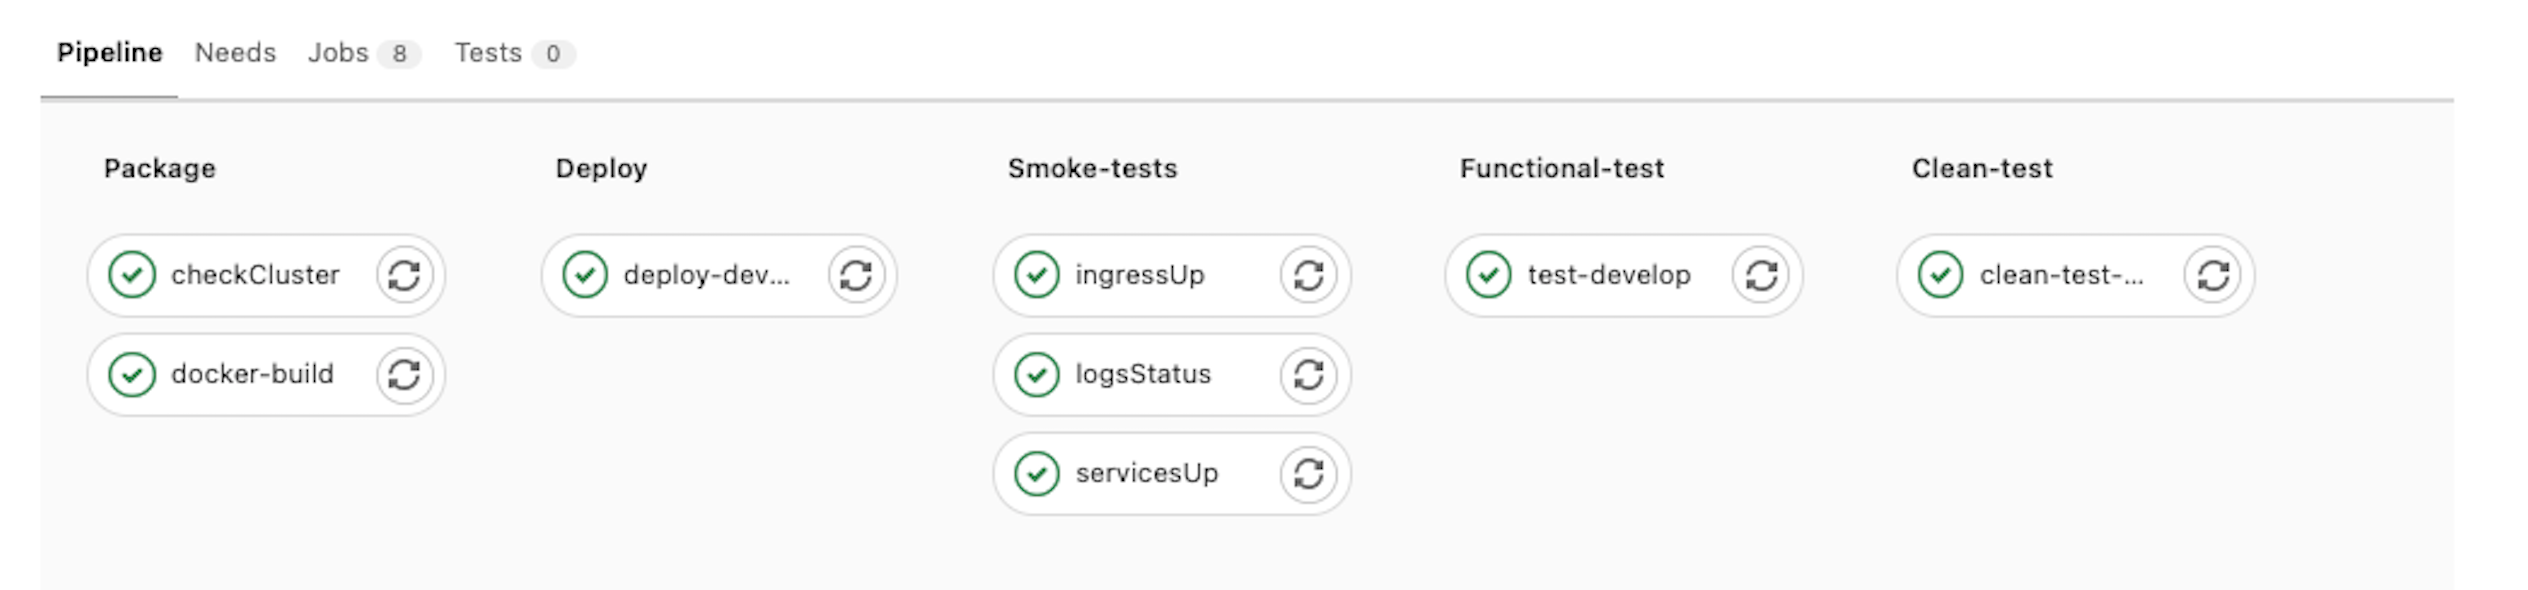Image resolution: width=2528 pixels, height=590 pixels.
Task: Retry the deploy-dev job
Action: 856,275
